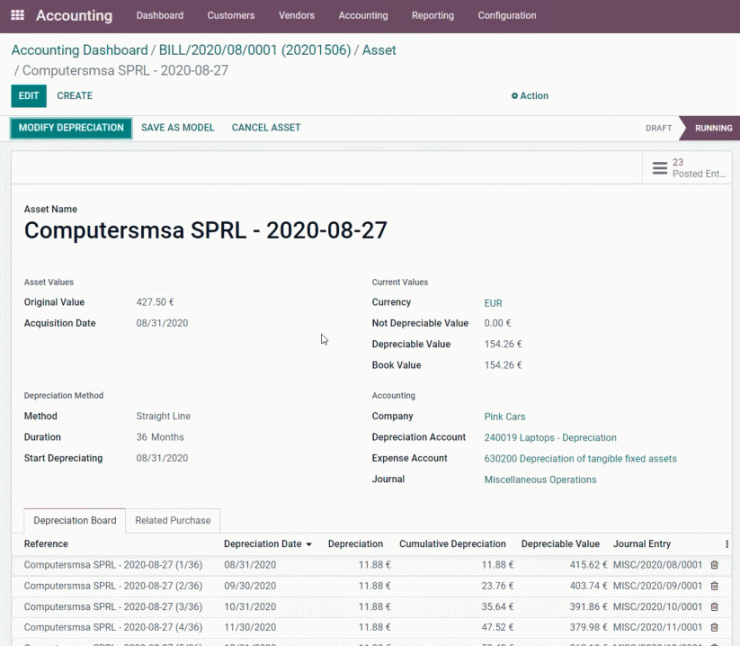Click the Straight Line method value
This screenshot has width=740, height=646.
tap(163, 416)
